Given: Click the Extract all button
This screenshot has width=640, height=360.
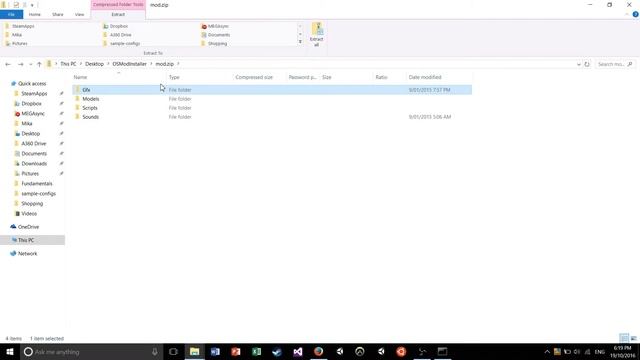Looking at the screenshot, I should point(316,34).
